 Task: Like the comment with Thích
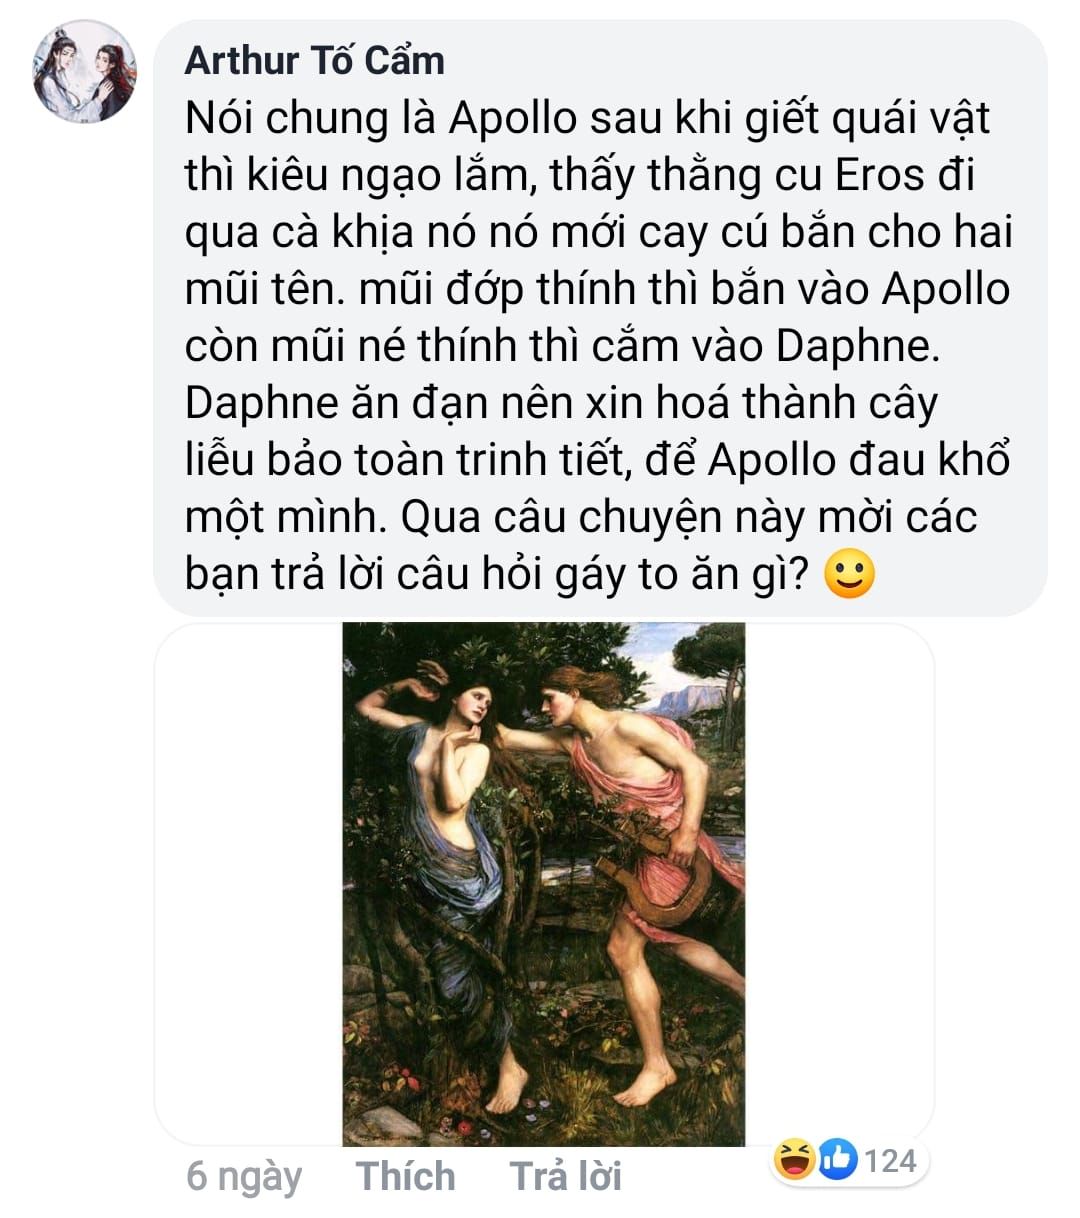[x=405, y=1176]
